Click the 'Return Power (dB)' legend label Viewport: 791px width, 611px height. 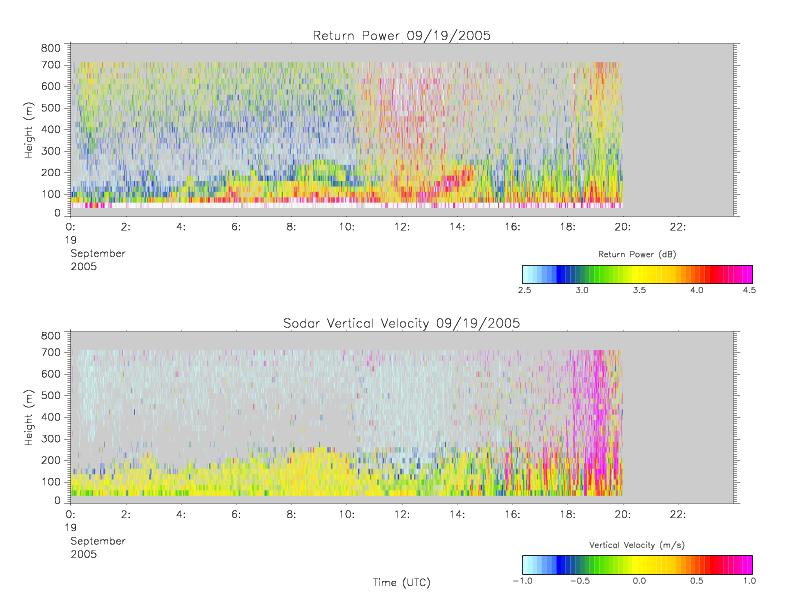(637, 254)
